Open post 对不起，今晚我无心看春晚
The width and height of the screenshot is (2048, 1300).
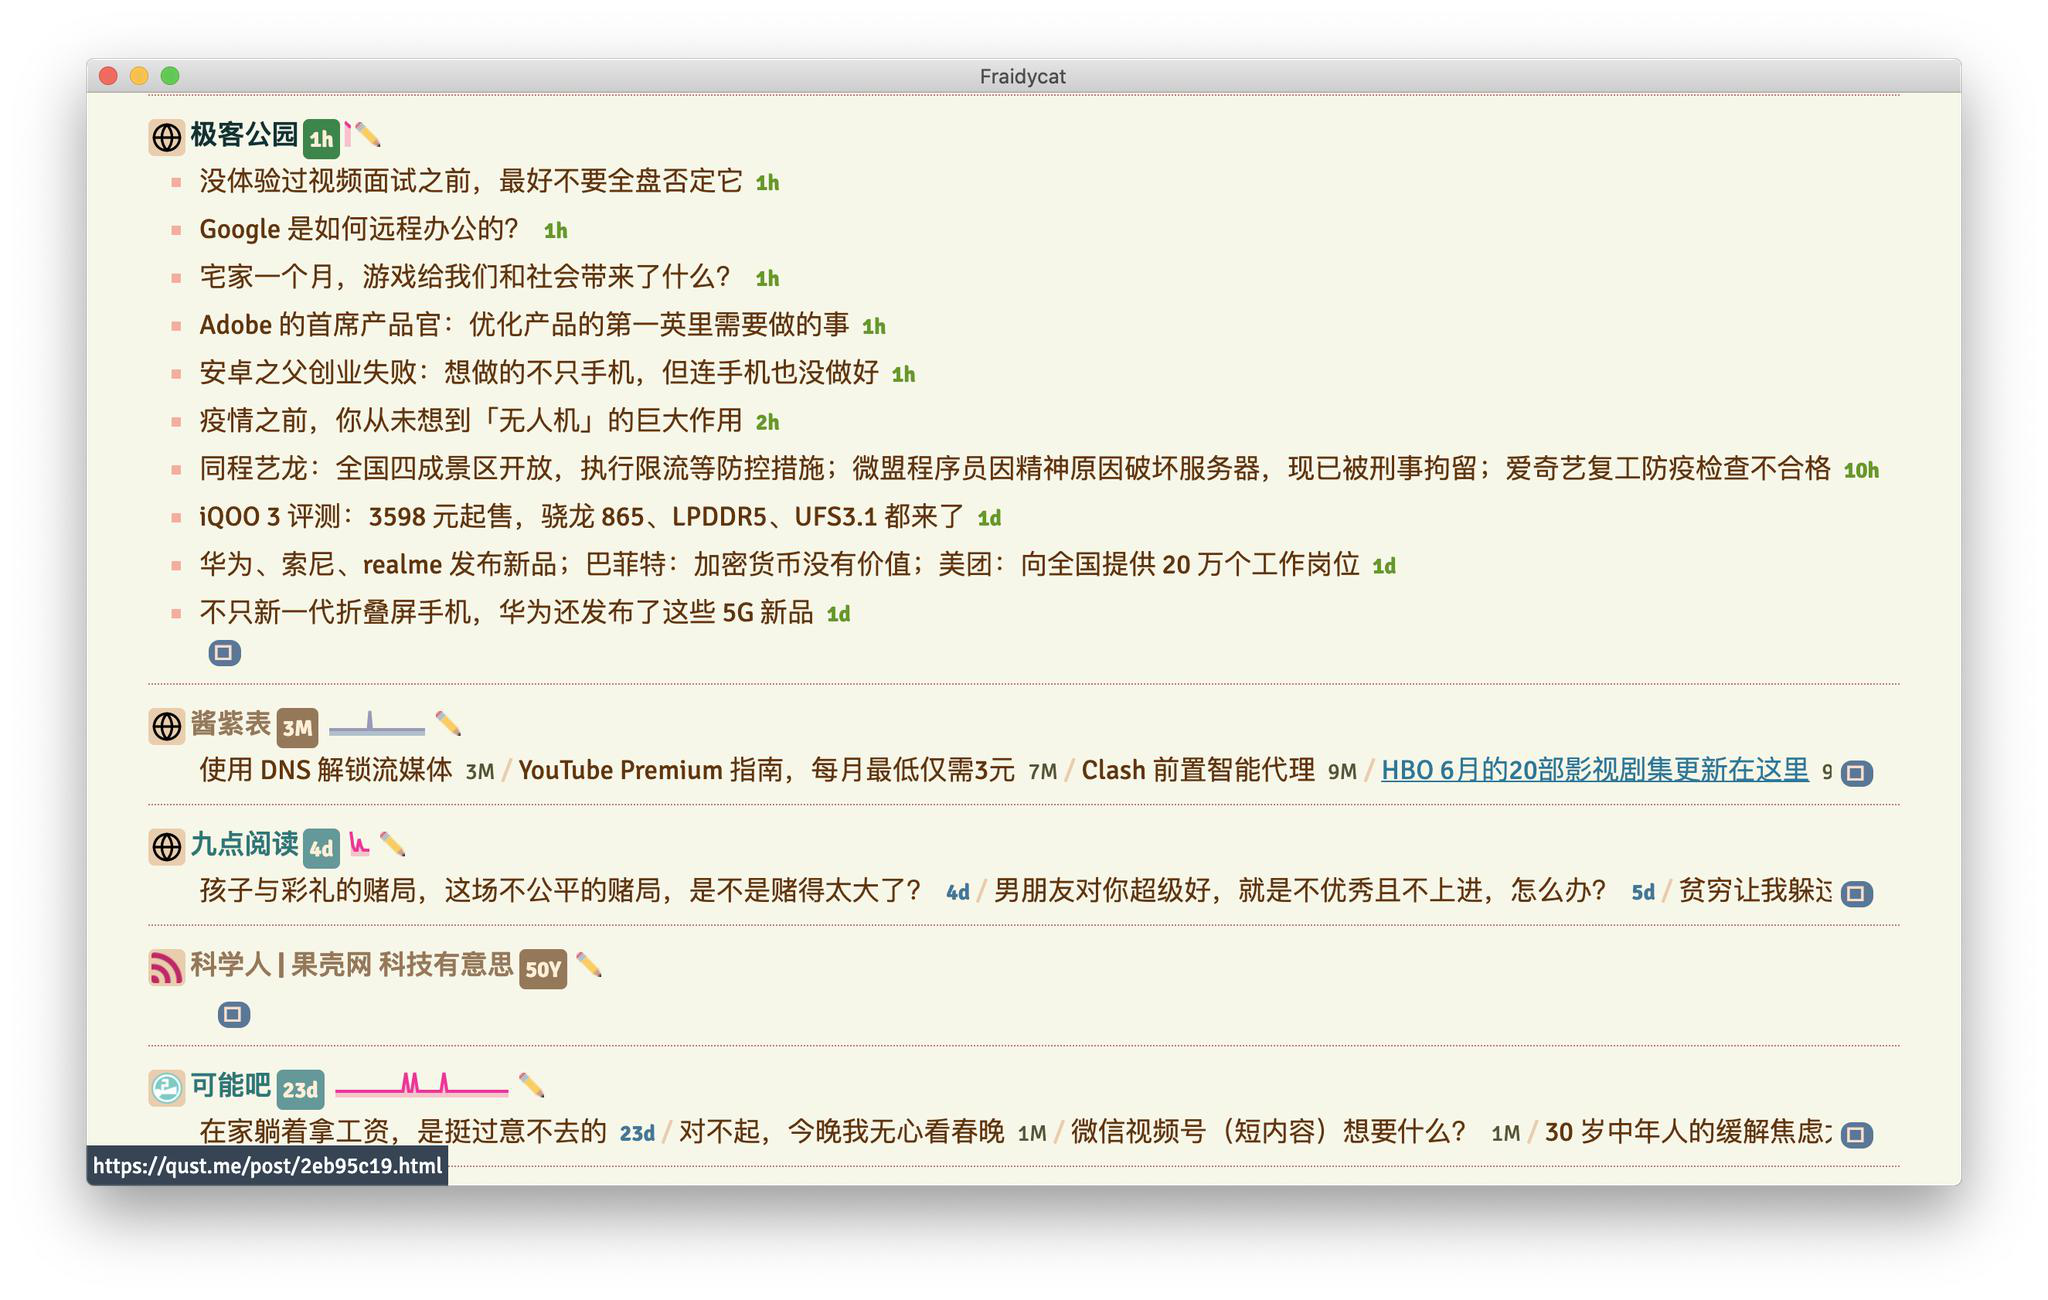(842, 1131)
